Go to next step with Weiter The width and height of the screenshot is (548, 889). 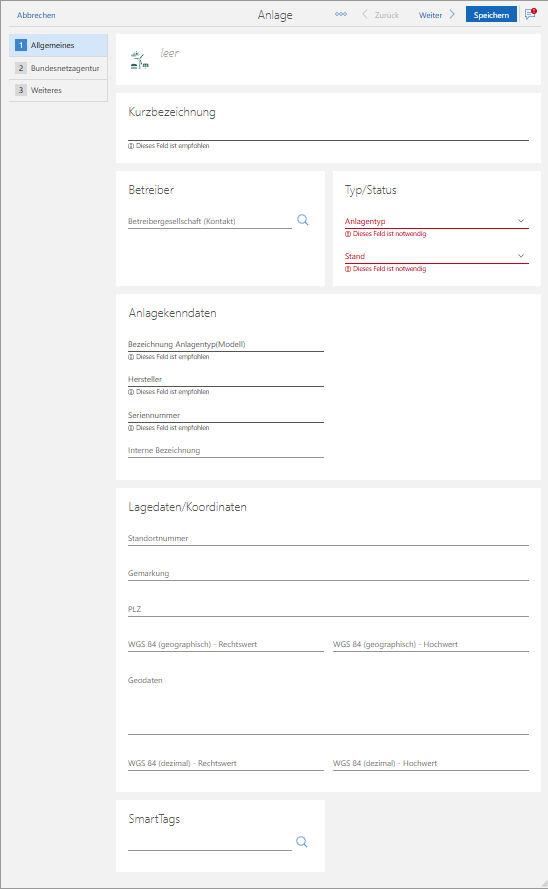coord(430,15)
